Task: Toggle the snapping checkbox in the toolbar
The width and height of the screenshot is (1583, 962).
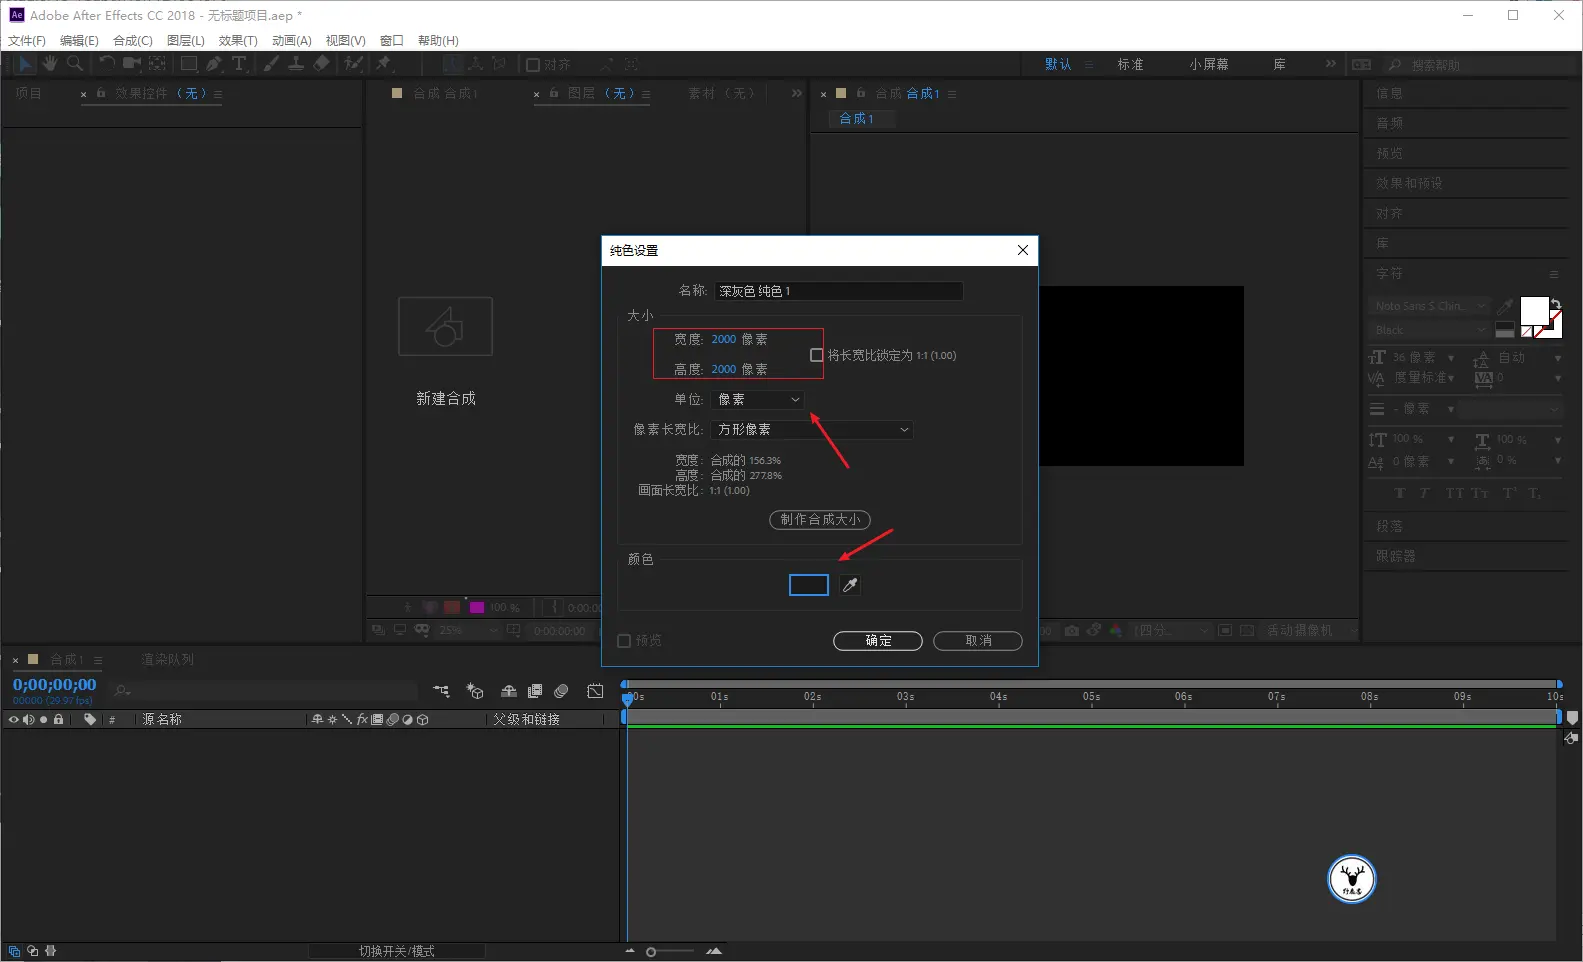Action: [x=533, y=65]
